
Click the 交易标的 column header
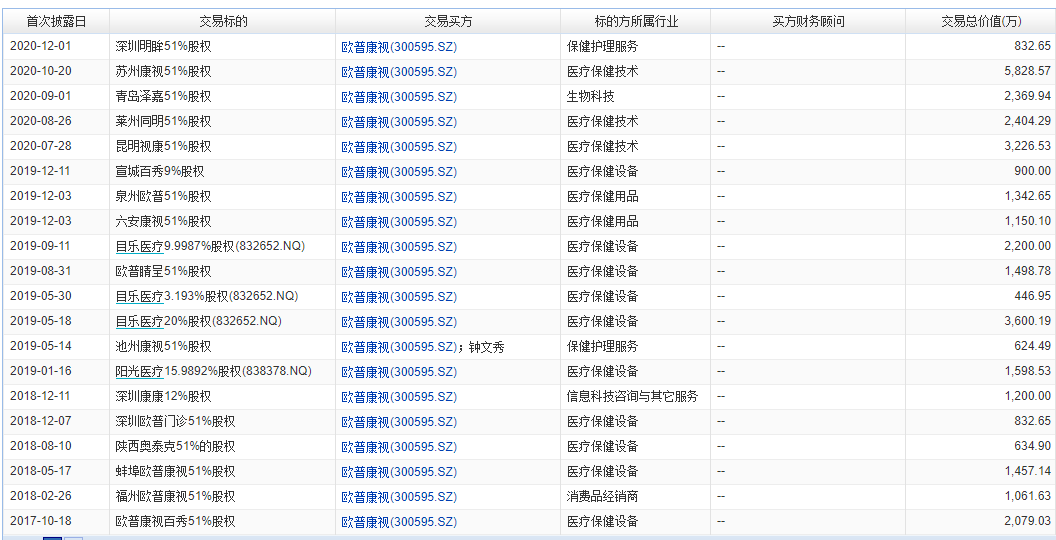tap(224, 22)
